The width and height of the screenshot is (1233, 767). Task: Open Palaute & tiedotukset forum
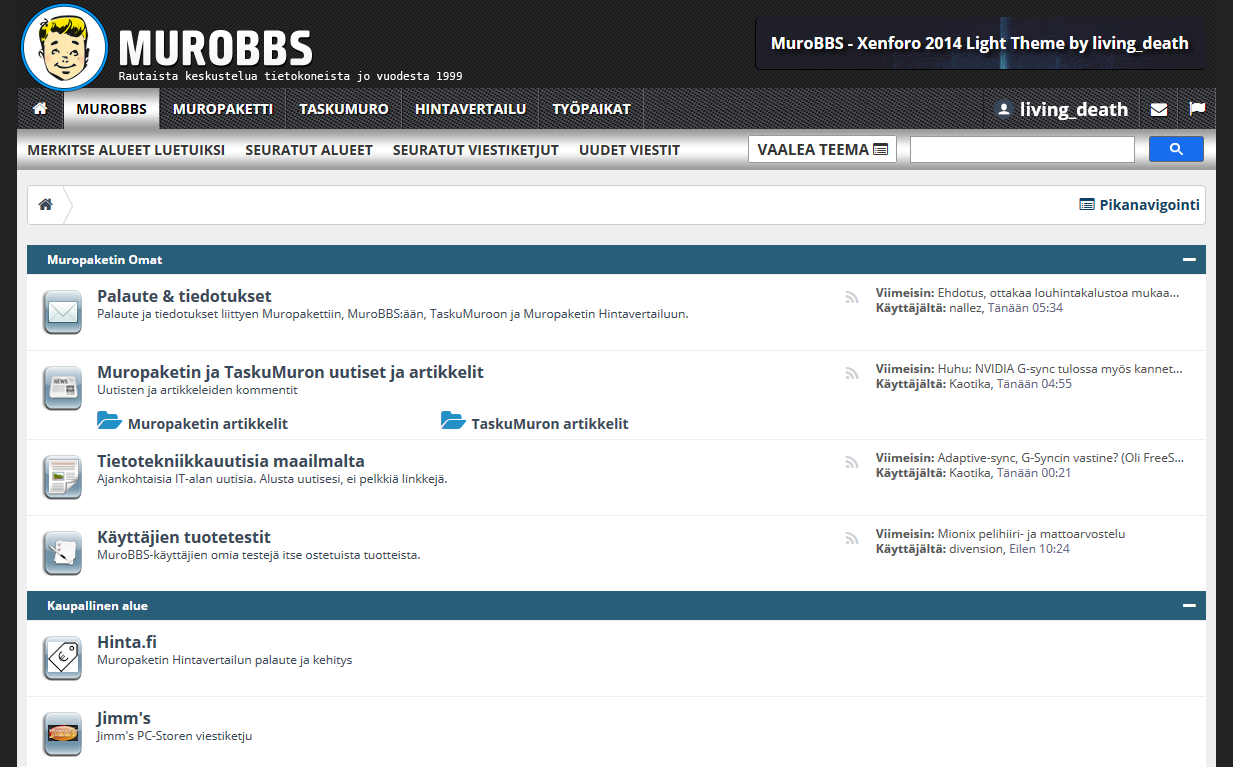tap(184, 296)
